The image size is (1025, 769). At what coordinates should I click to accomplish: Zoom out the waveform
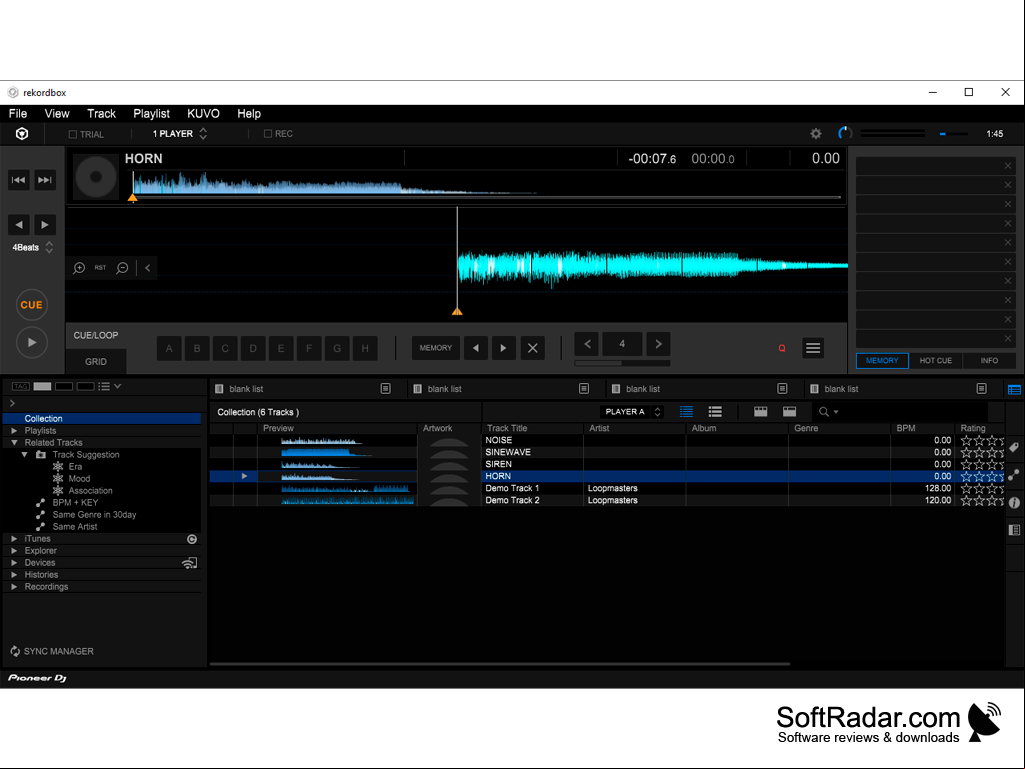[122, 268]
